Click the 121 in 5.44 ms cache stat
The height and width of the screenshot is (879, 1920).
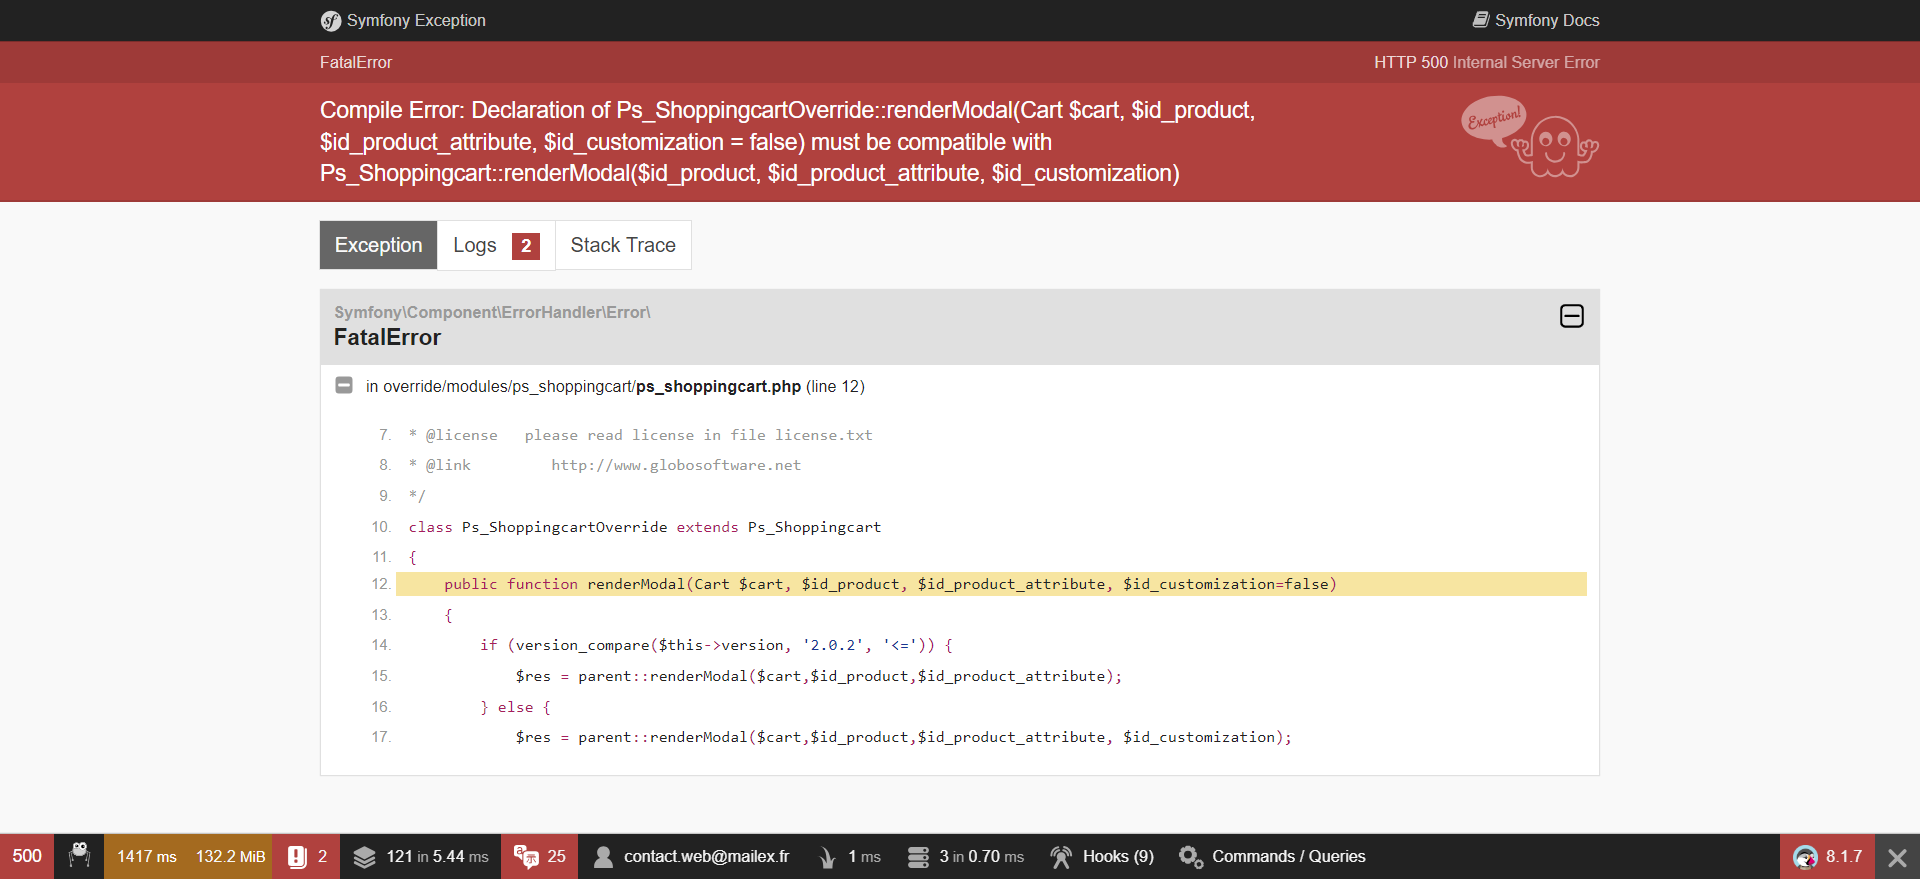[437, 856]
